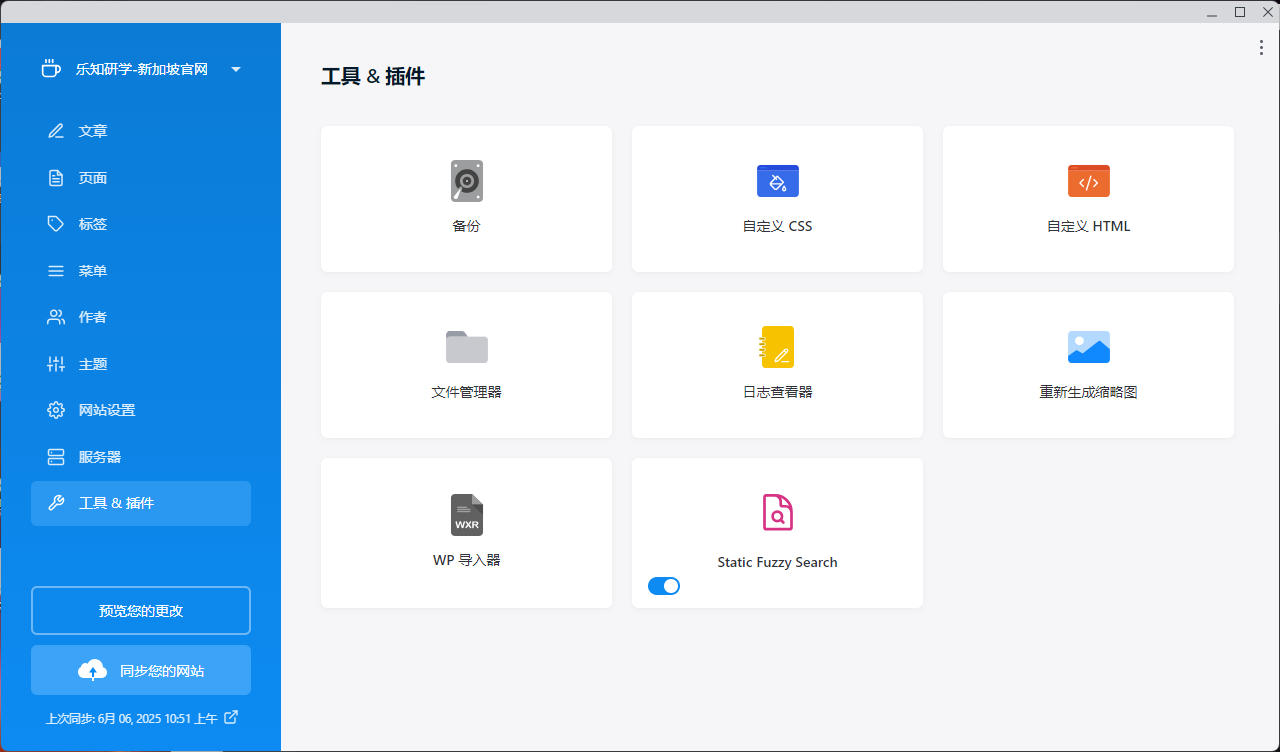Expand the 乐知研学-新加坡官网 site dropdown
Image resolution: width=1280 pixels, height=752 pixels.
click(236, 70)
